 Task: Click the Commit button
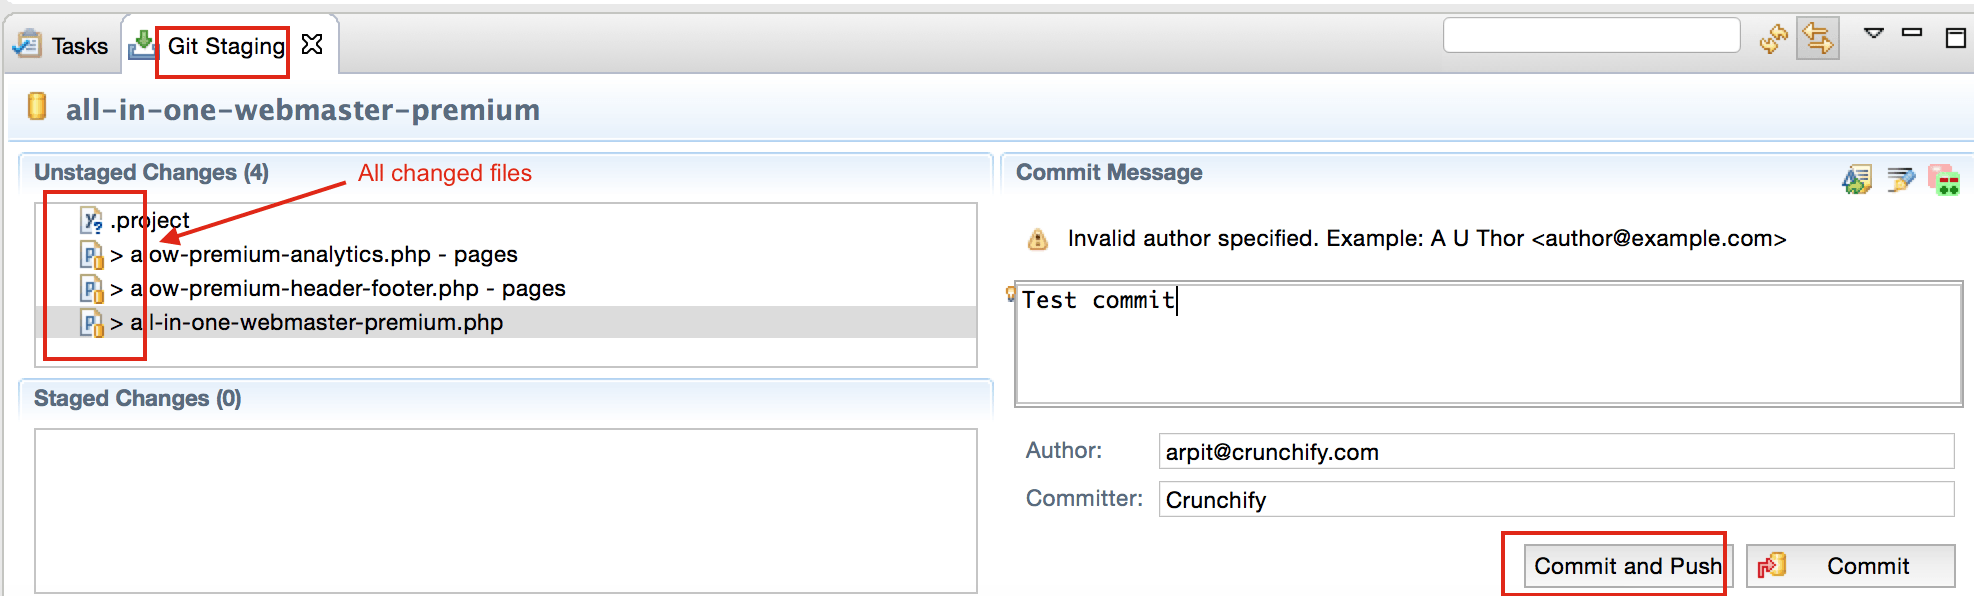coord(1851,566)
